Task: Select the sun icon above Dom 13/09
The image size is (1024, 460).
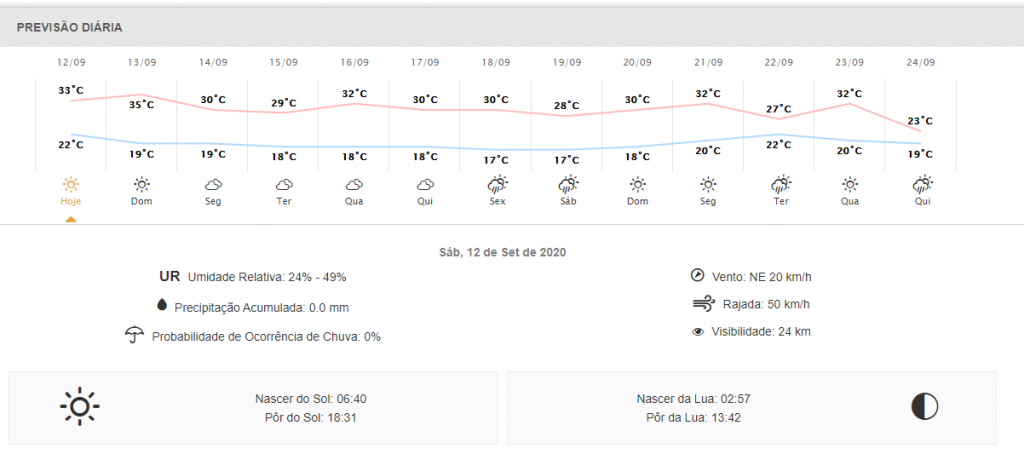Action: [x=142, y=184]
